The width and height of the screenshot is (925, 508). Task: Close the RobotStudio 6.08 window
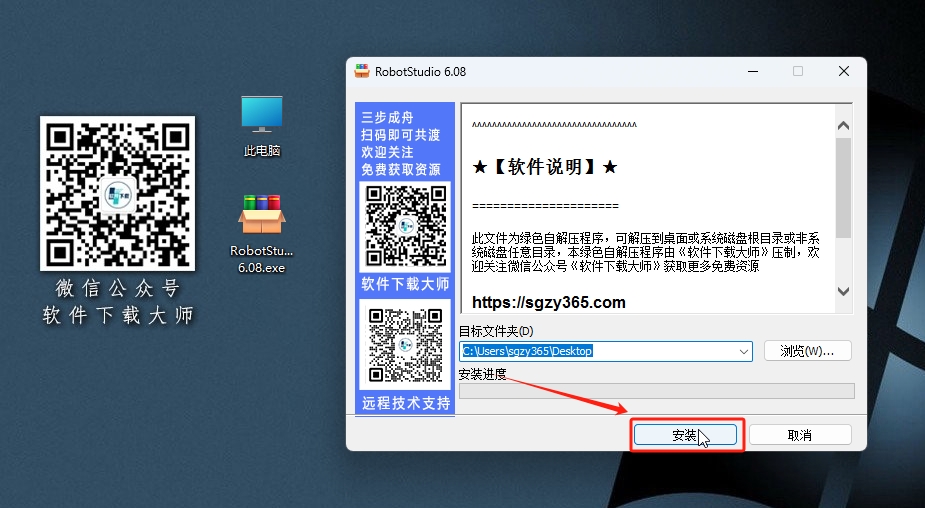(x=844, y=71)
